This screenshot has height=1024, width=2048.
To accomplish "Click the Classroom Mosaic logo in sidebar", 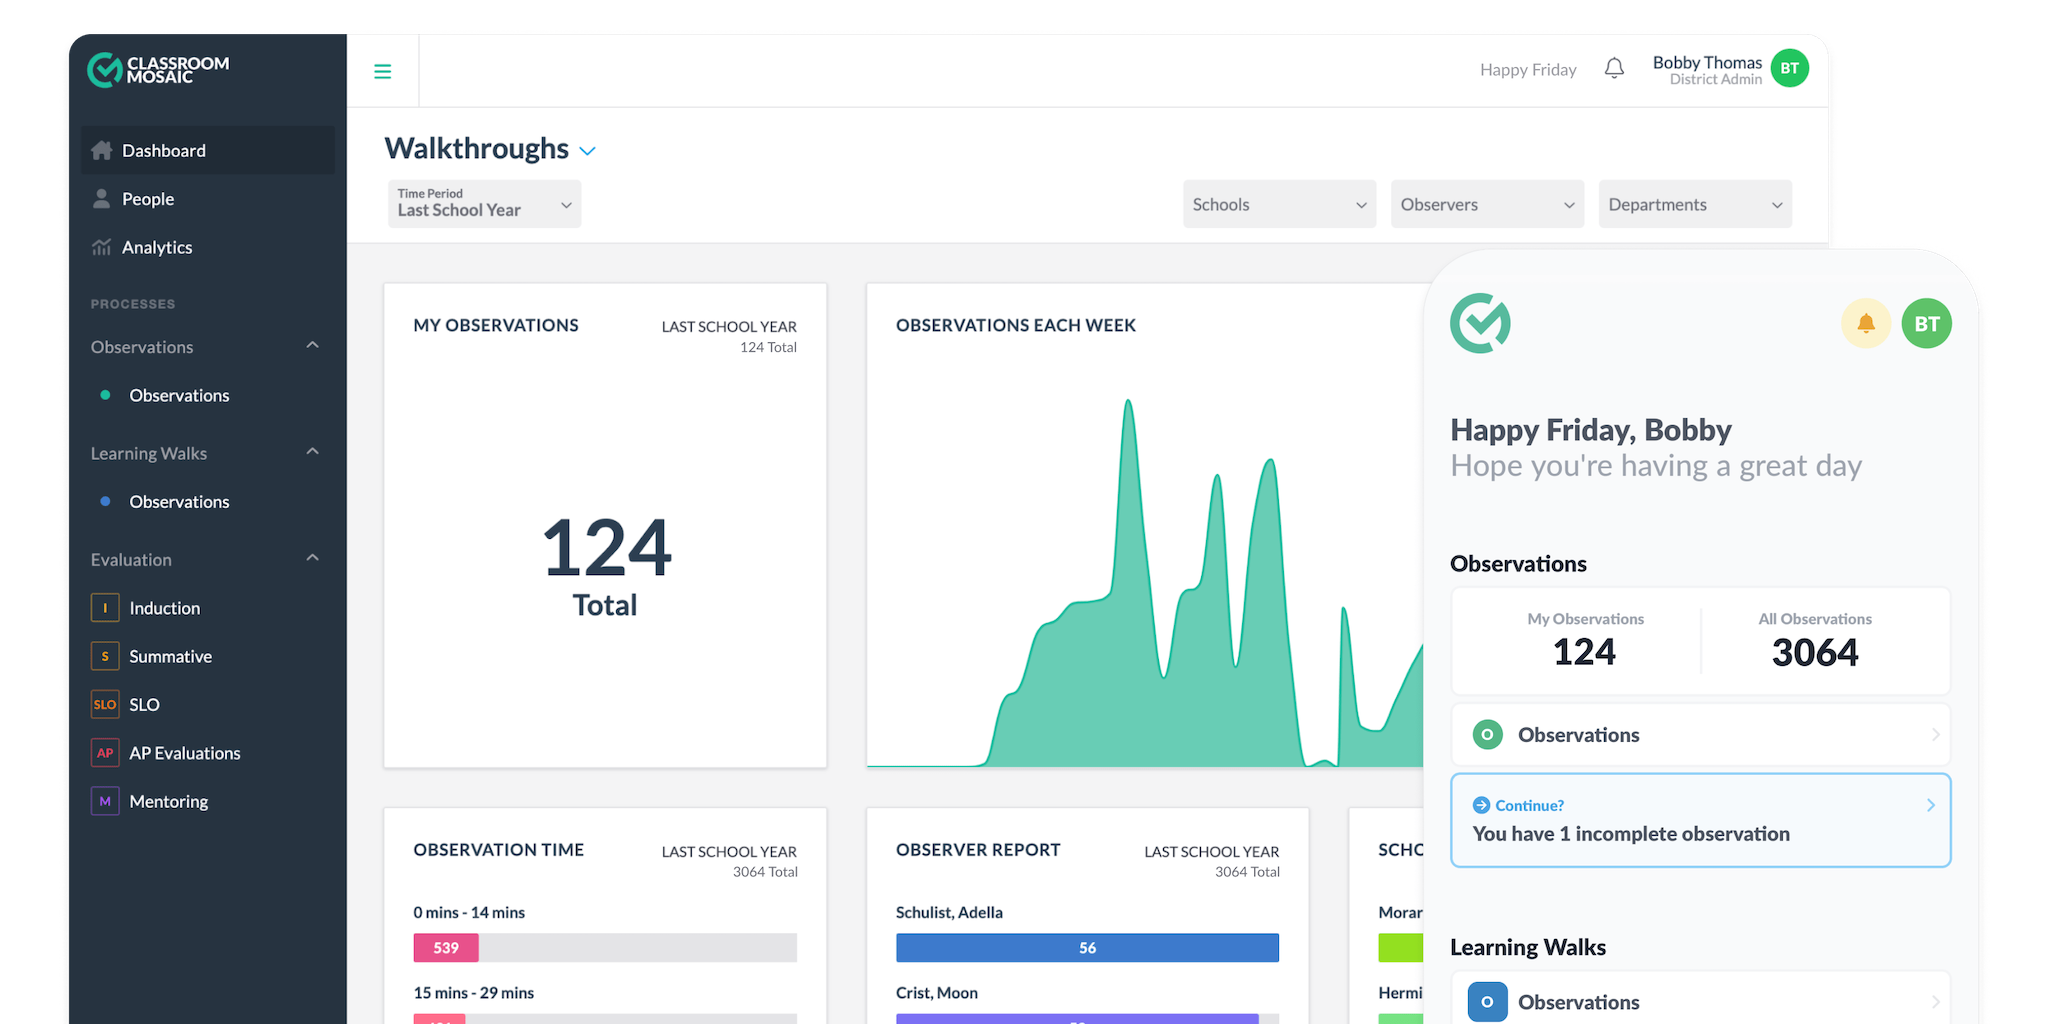I will click(x=158, y=70).
